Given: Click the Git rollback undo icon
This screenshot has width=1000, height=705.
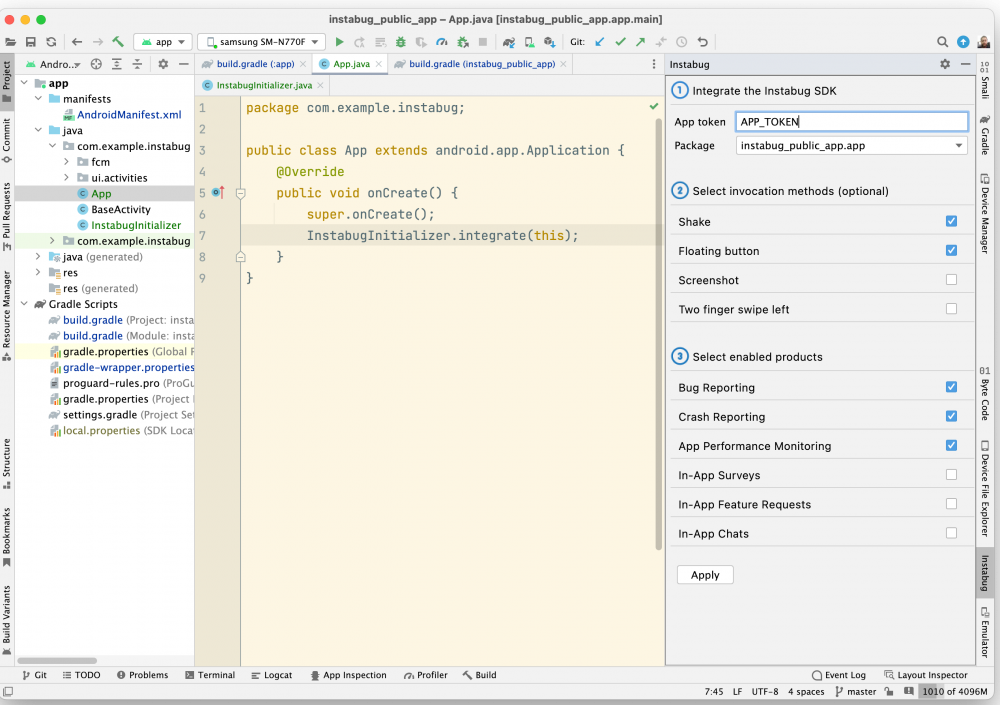Looking at the screenshot, I should click(702, 42).
